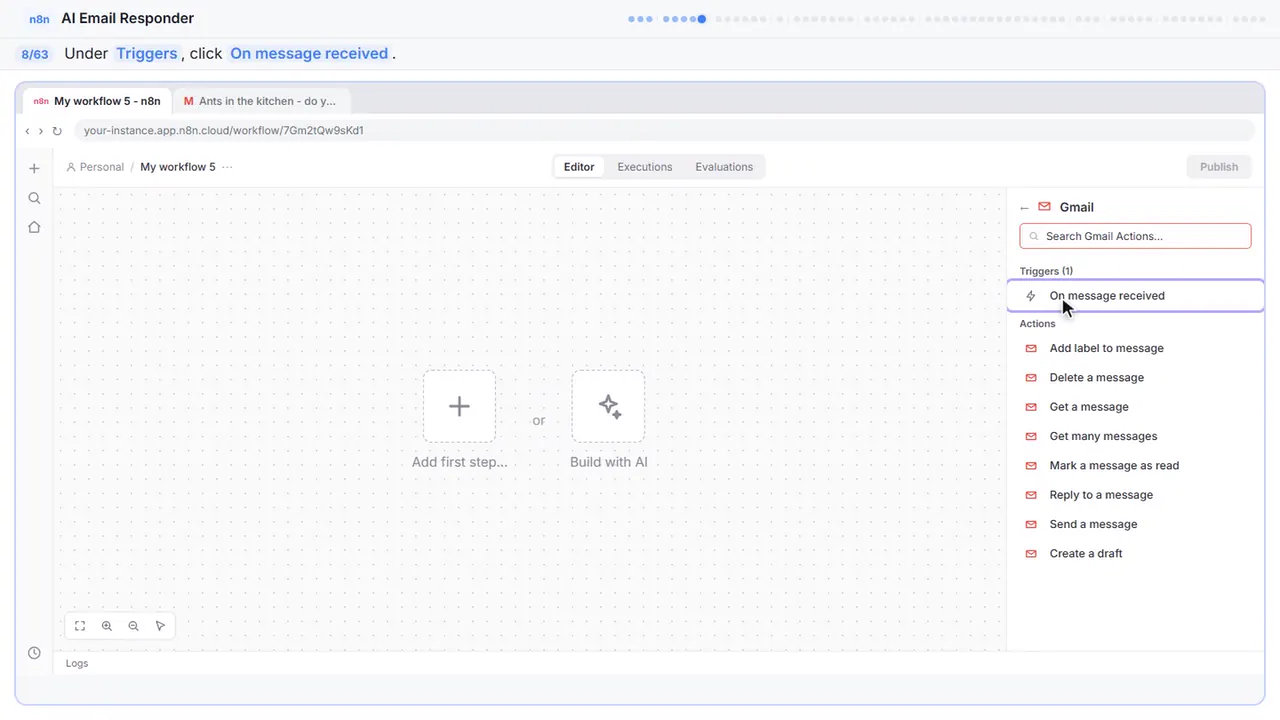Zoom in on the workflow canvas
Viewport: 1280px width, 720px height.
pyautogui.click(x=107, y=626)
